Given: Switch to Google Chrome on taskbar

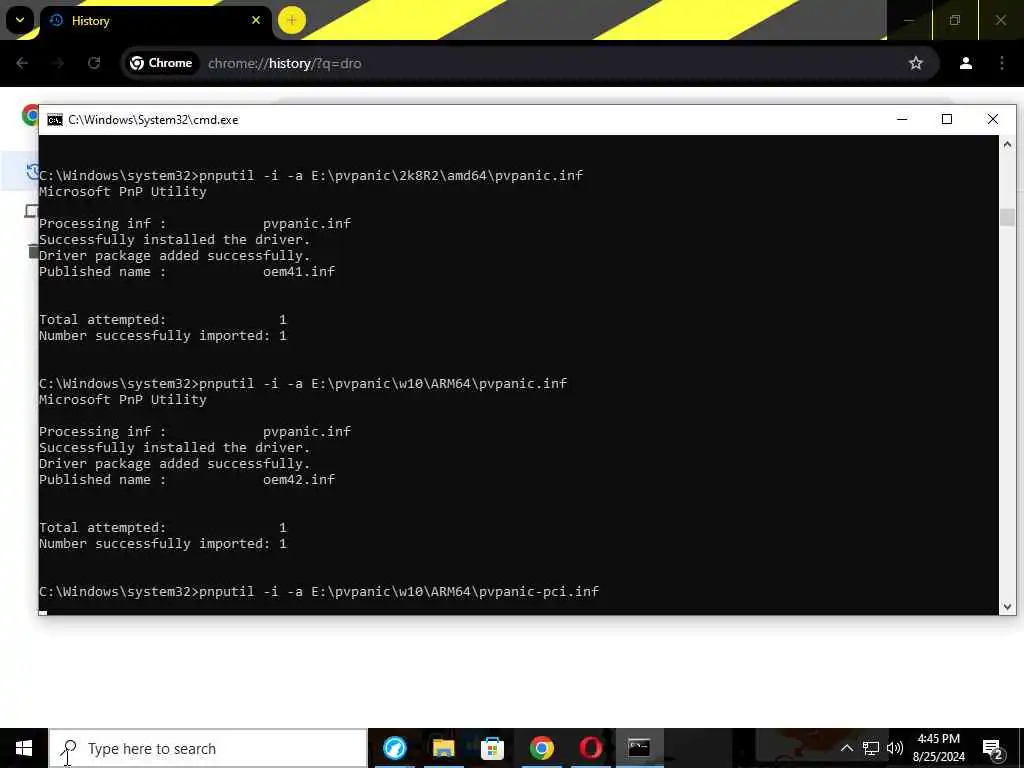Looking at the screenshot, I should point(541,748).
